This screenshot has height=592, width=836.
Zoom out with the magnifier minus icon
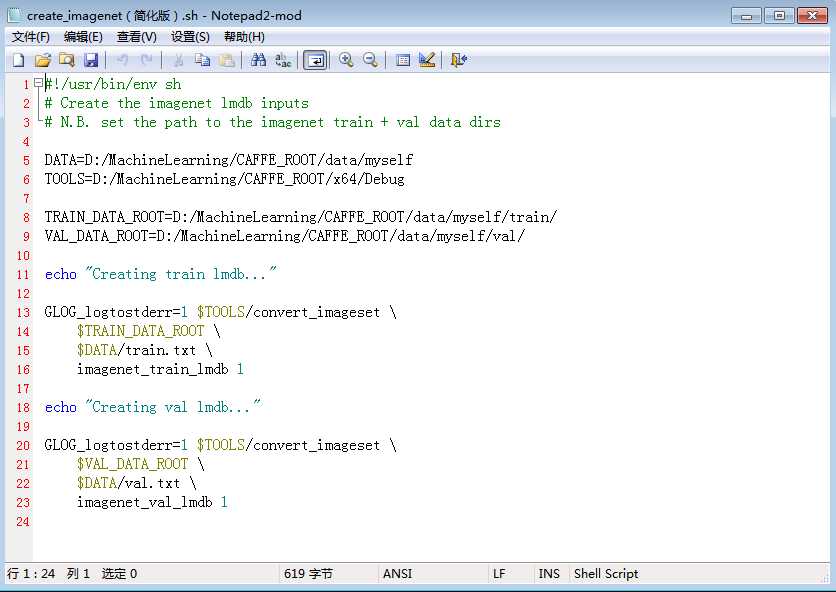[371, 60]
